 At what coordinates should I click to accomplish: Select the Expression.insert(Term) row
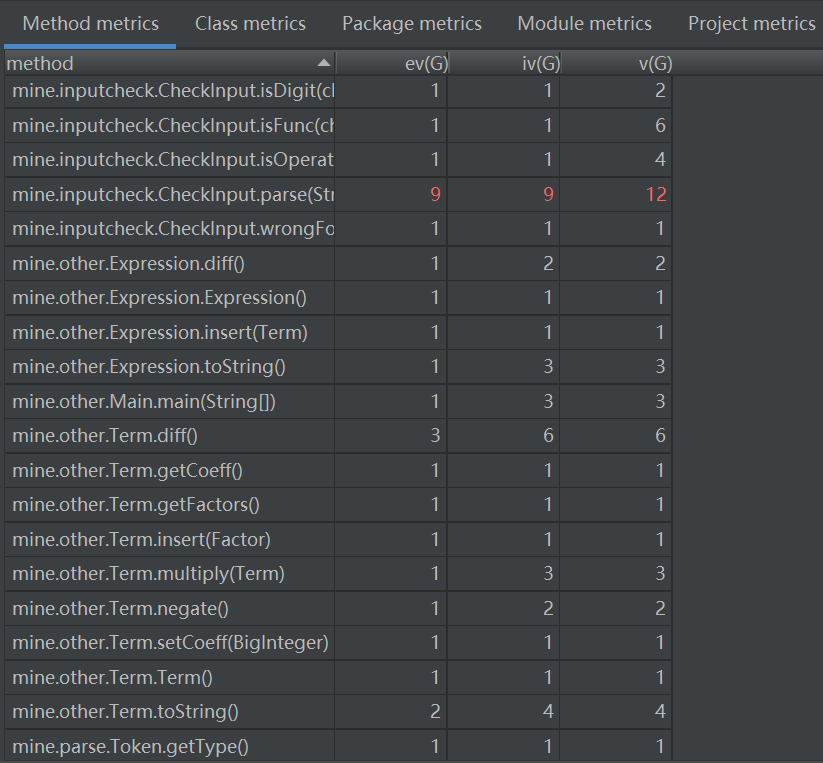click(338, 332)
